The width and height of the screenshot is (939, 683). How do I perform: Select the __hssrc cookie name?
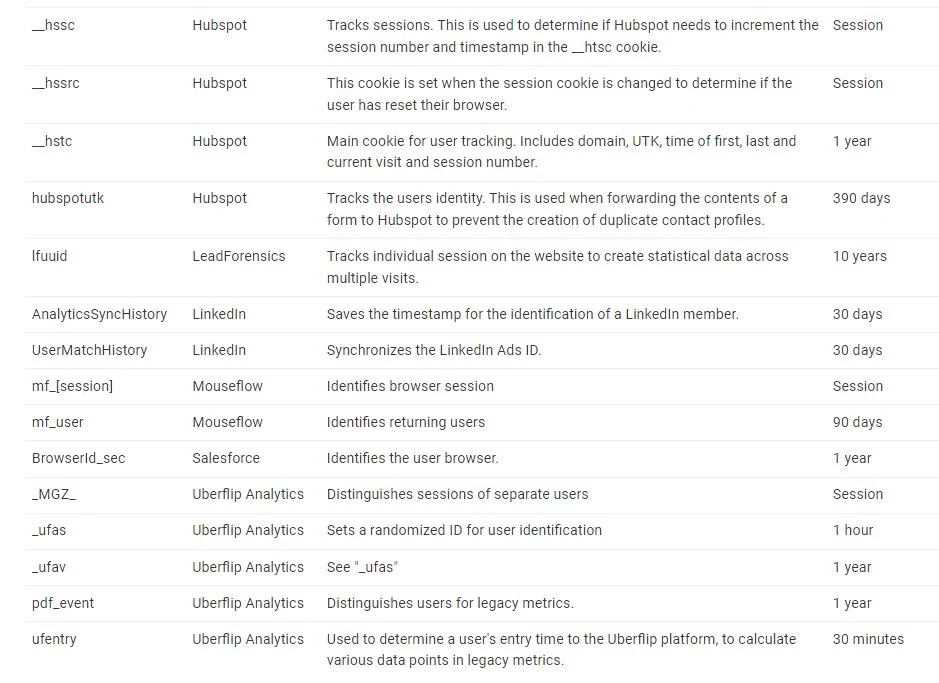coord(55,83)
